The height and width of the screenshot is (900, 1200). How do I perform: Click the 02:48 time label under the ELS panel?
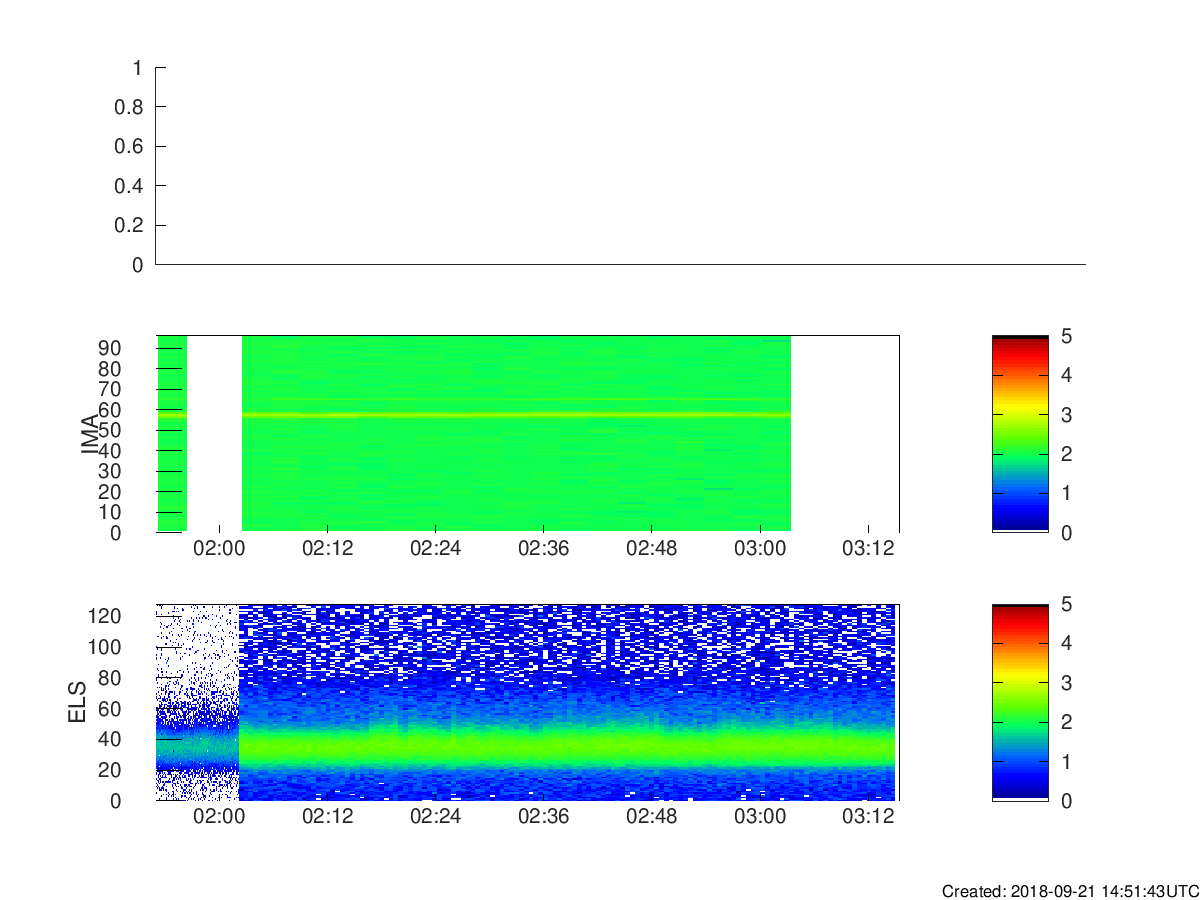pyautogui.click(x=652, y=817)
